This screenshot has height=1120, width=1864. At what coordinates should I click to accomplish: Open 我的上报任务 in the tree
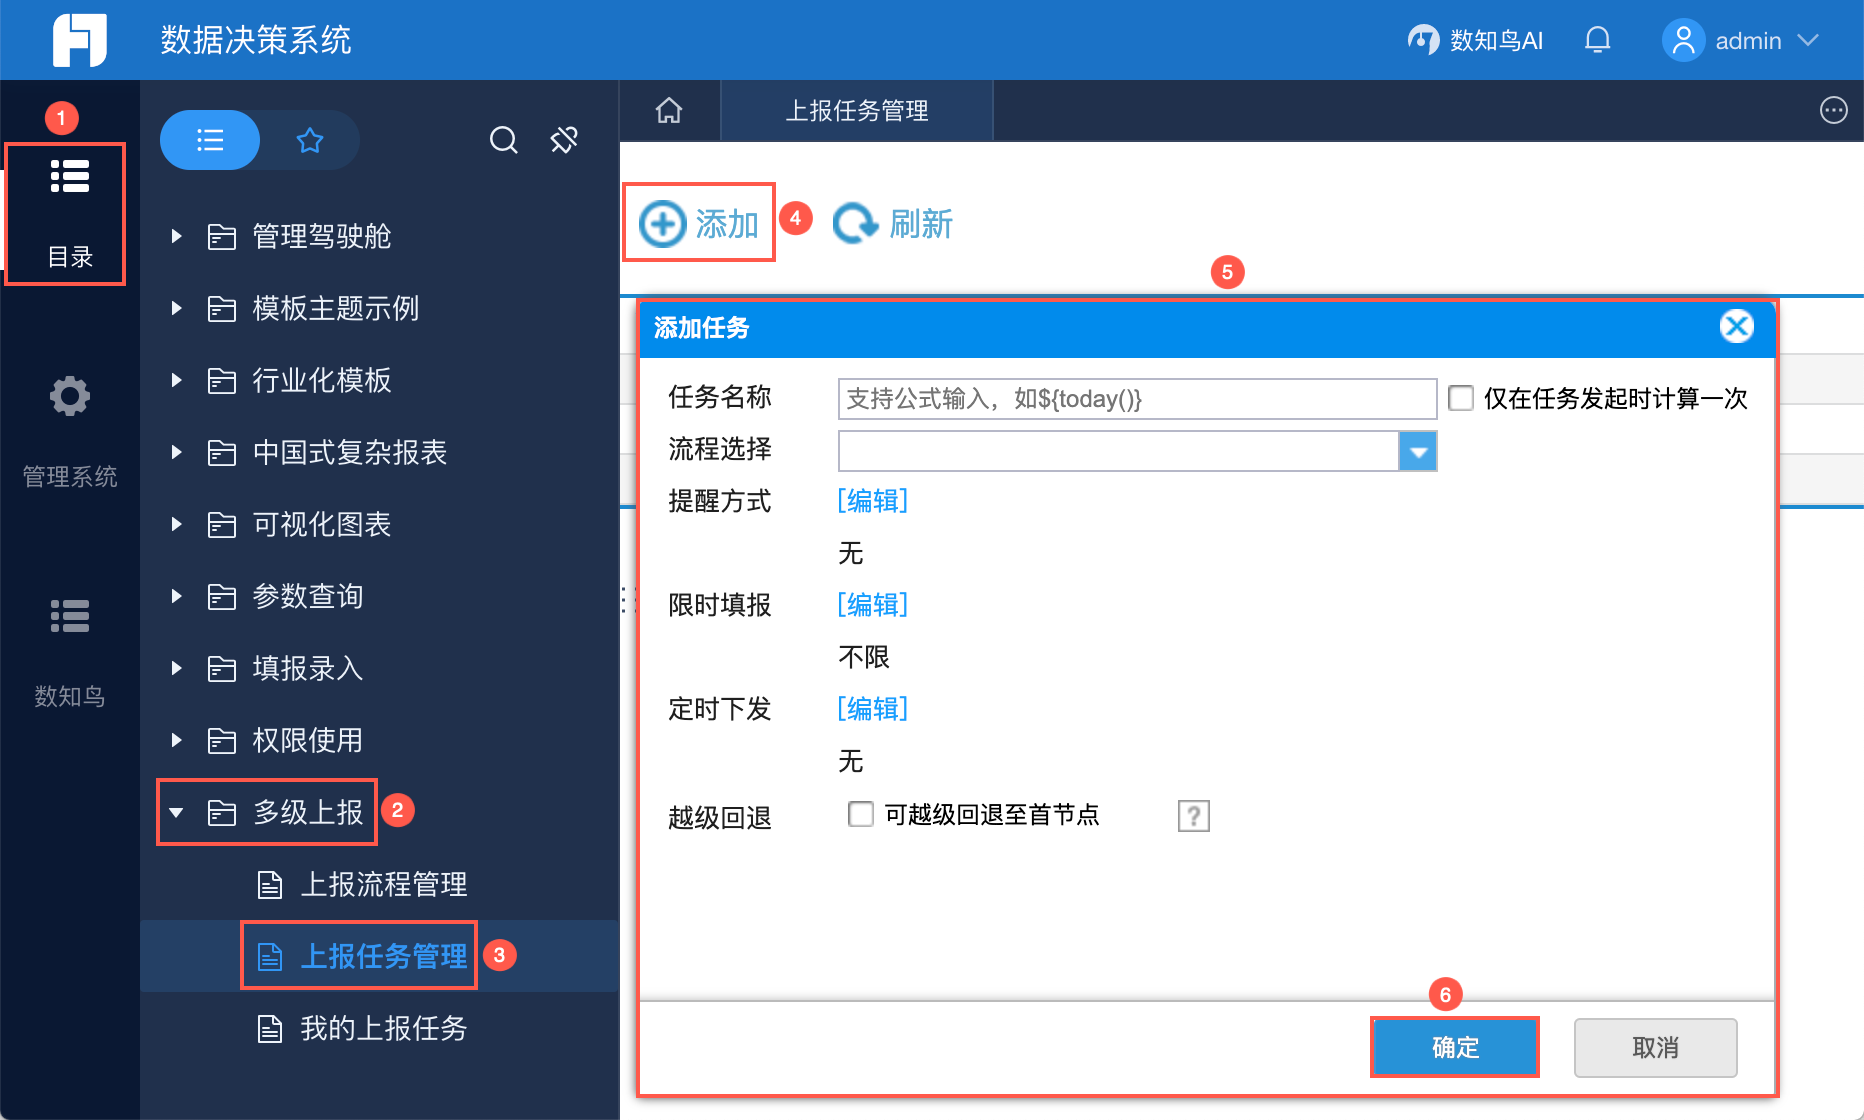tap(384, 1028)
